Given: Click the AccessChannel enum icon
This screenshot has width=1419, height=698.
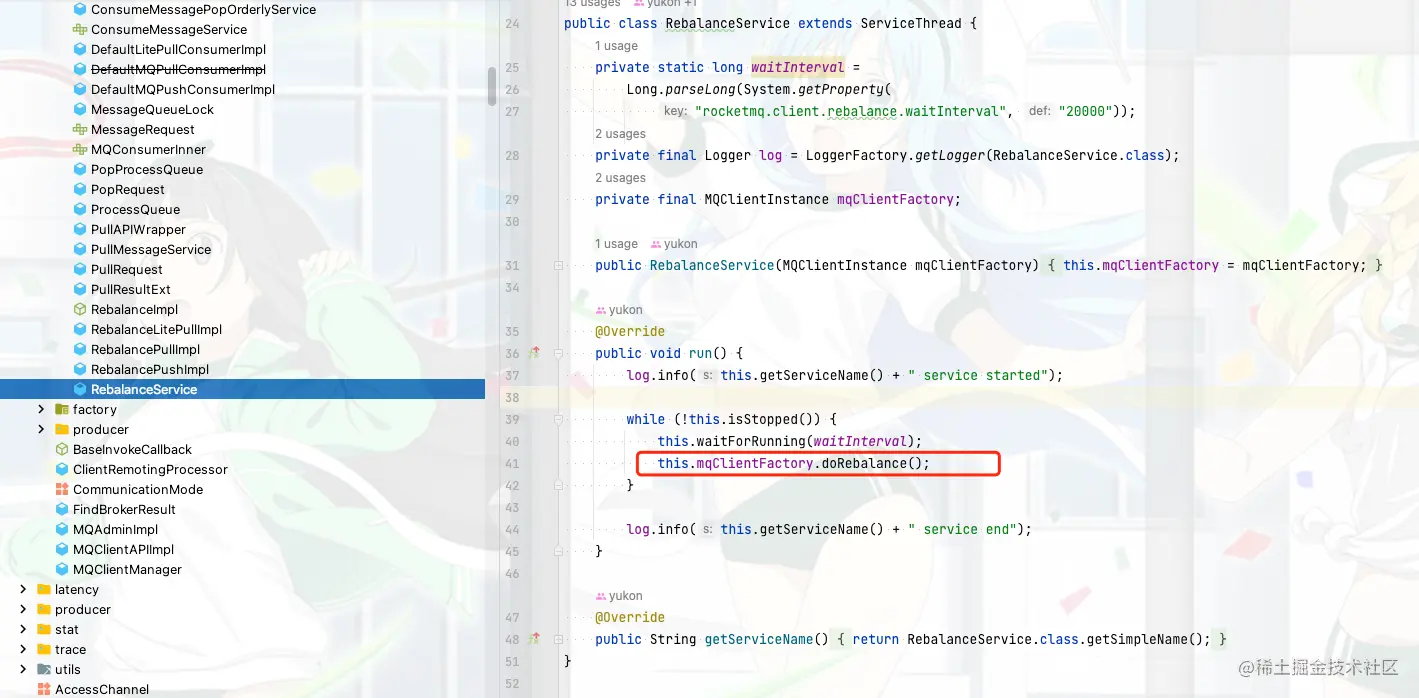Looking at the screenshot, I should (x=44, y=689).
